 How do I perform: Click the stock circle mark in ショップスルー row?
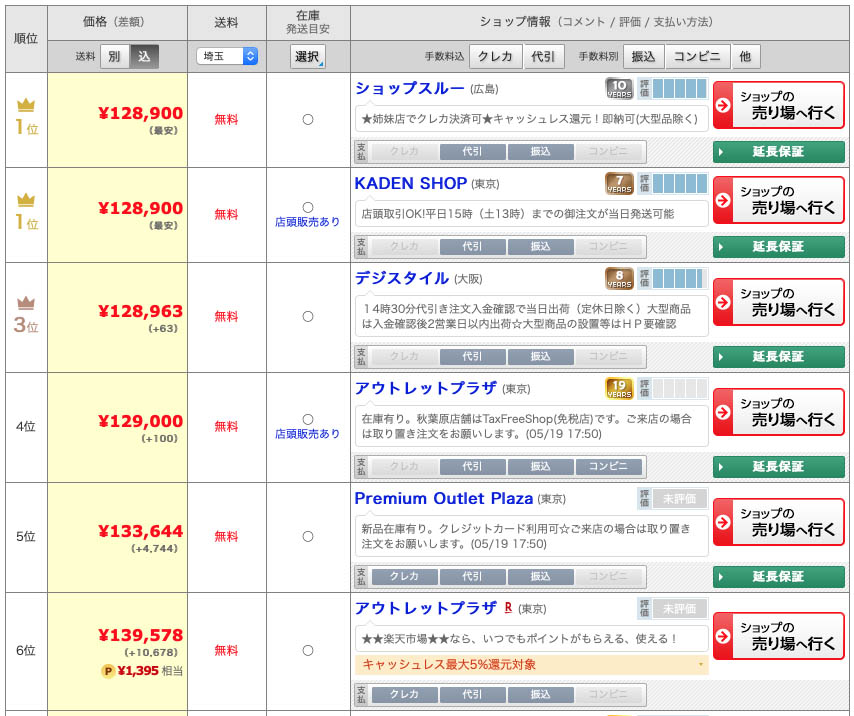click(308, 119)
